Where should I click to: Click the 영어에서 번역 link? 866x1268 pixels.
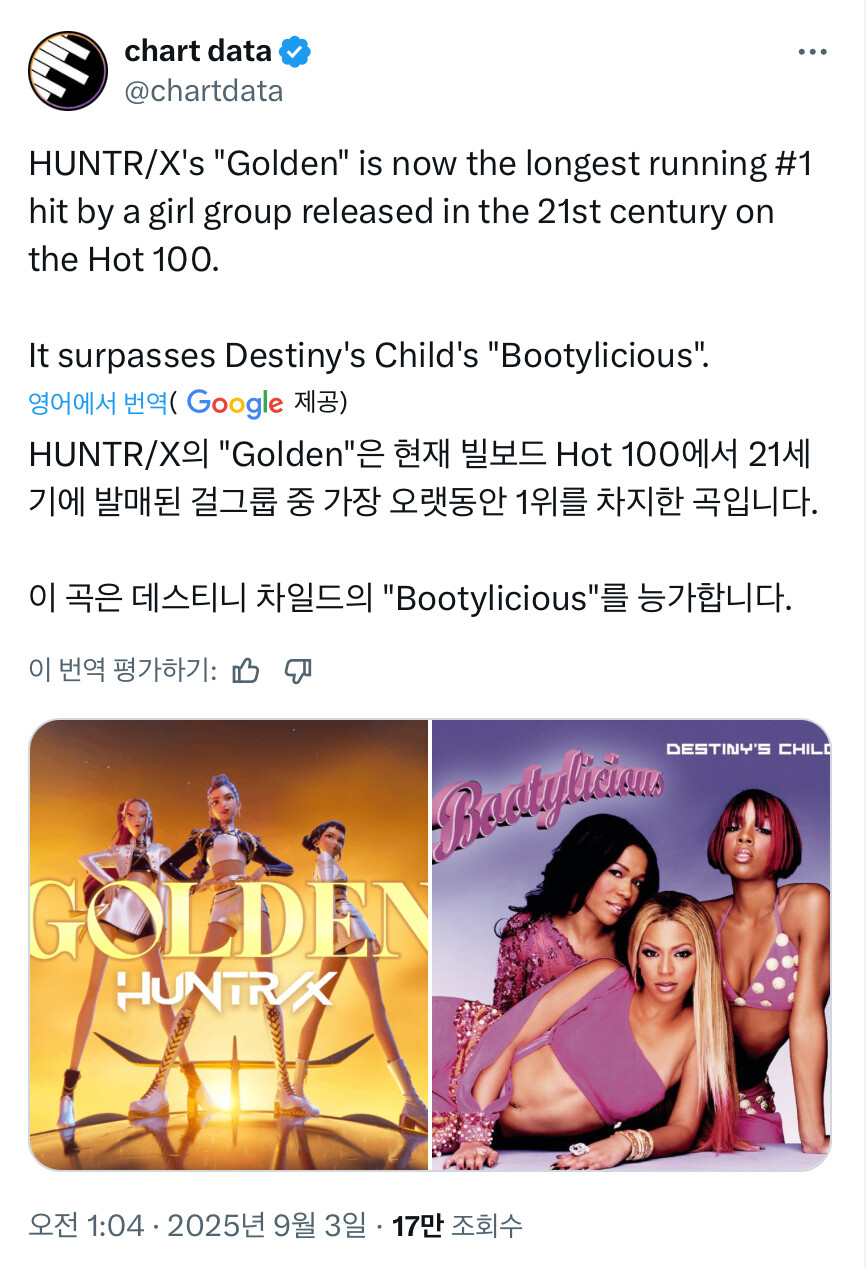point(98,403)
